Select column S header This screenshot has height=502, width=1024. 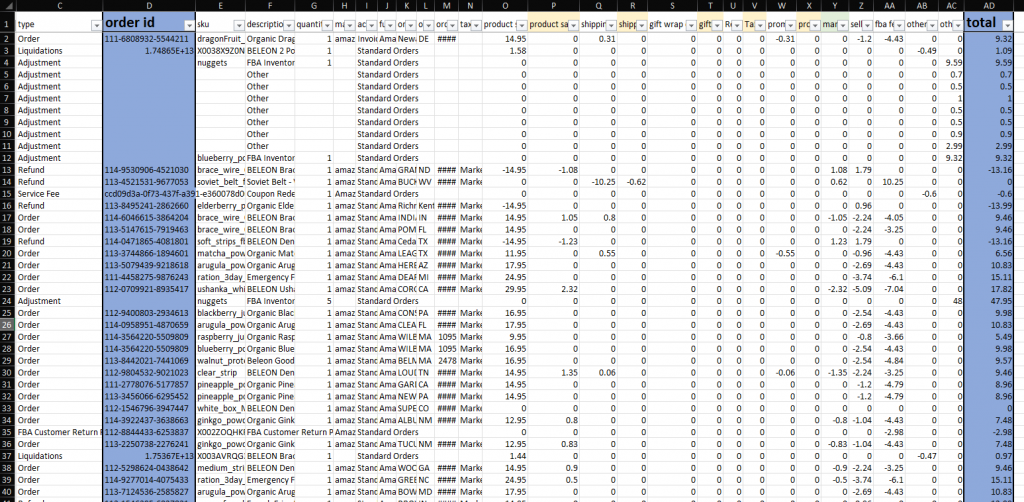[670, 7]
